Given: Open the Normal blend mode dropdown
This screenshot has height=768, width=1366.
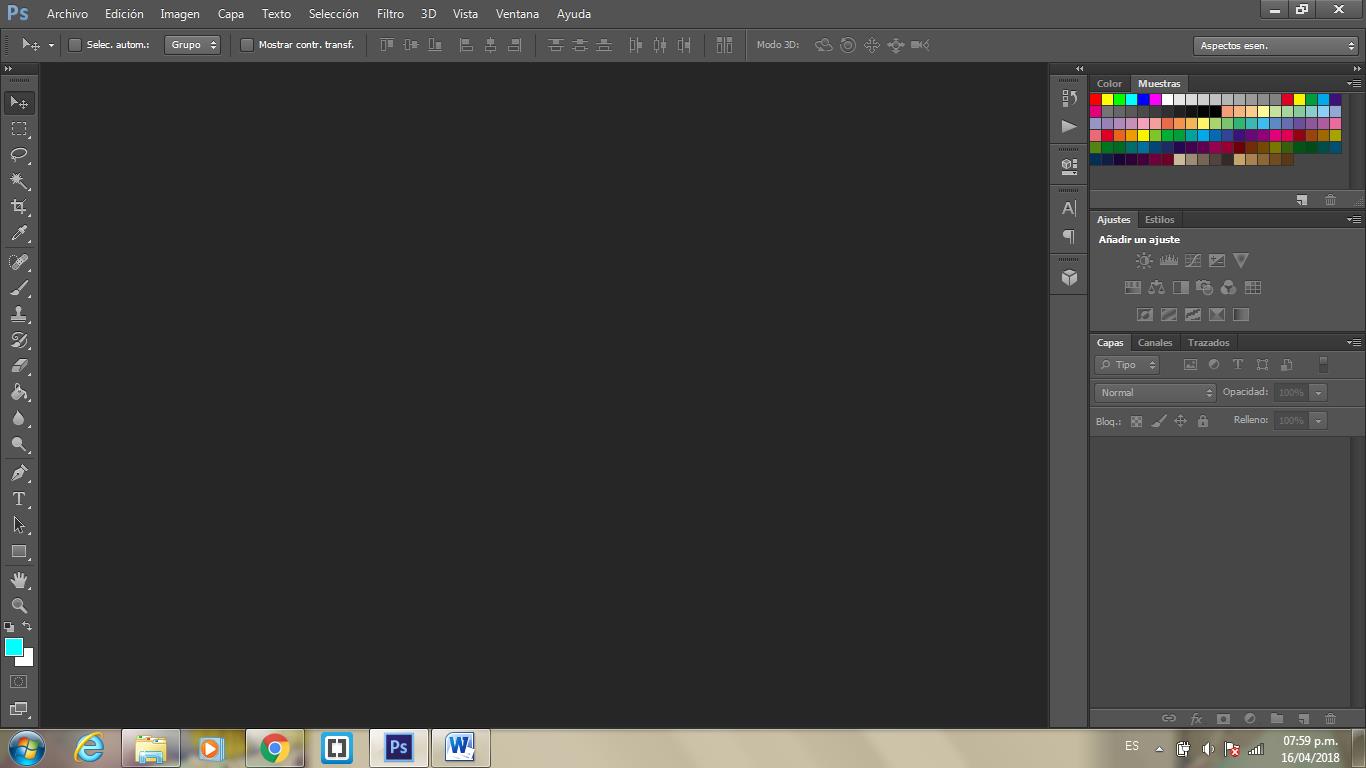Looking at the screenshot, I should (1154, 393).
